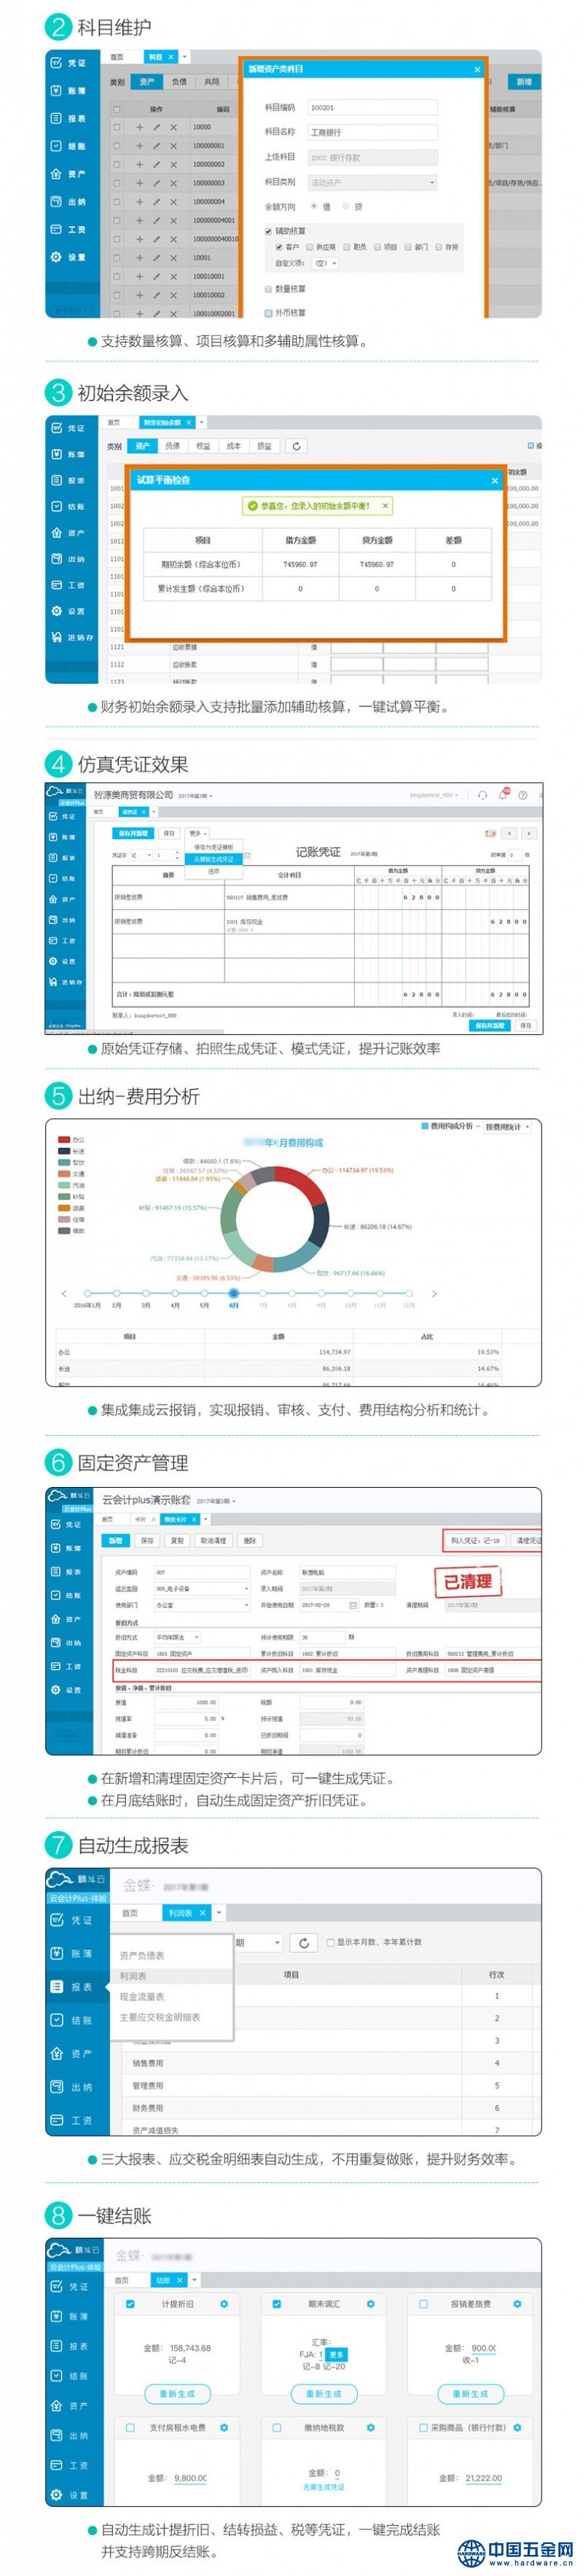Expand the 更多 menu in voucher toolbar

tap(197, 833)
